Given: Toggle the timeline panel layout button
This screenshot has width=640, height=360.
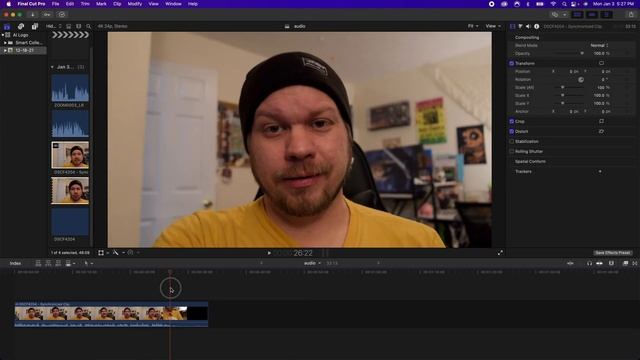Looking at the screenshot, I should point(592,15).
